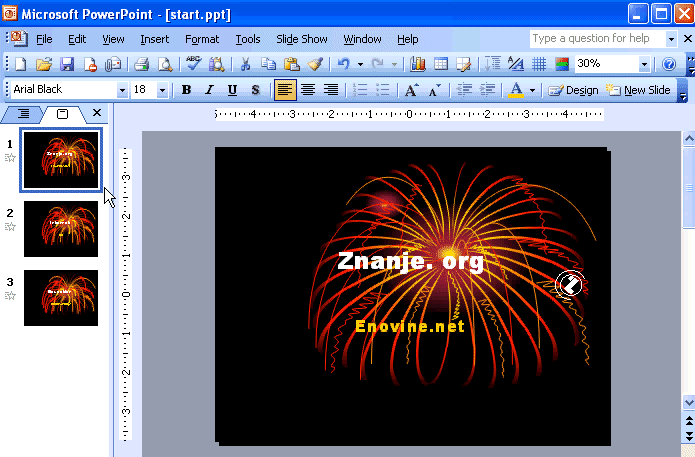Print the presentation
The width and height of the screenshot is (695, 457).
click(141, 64)
